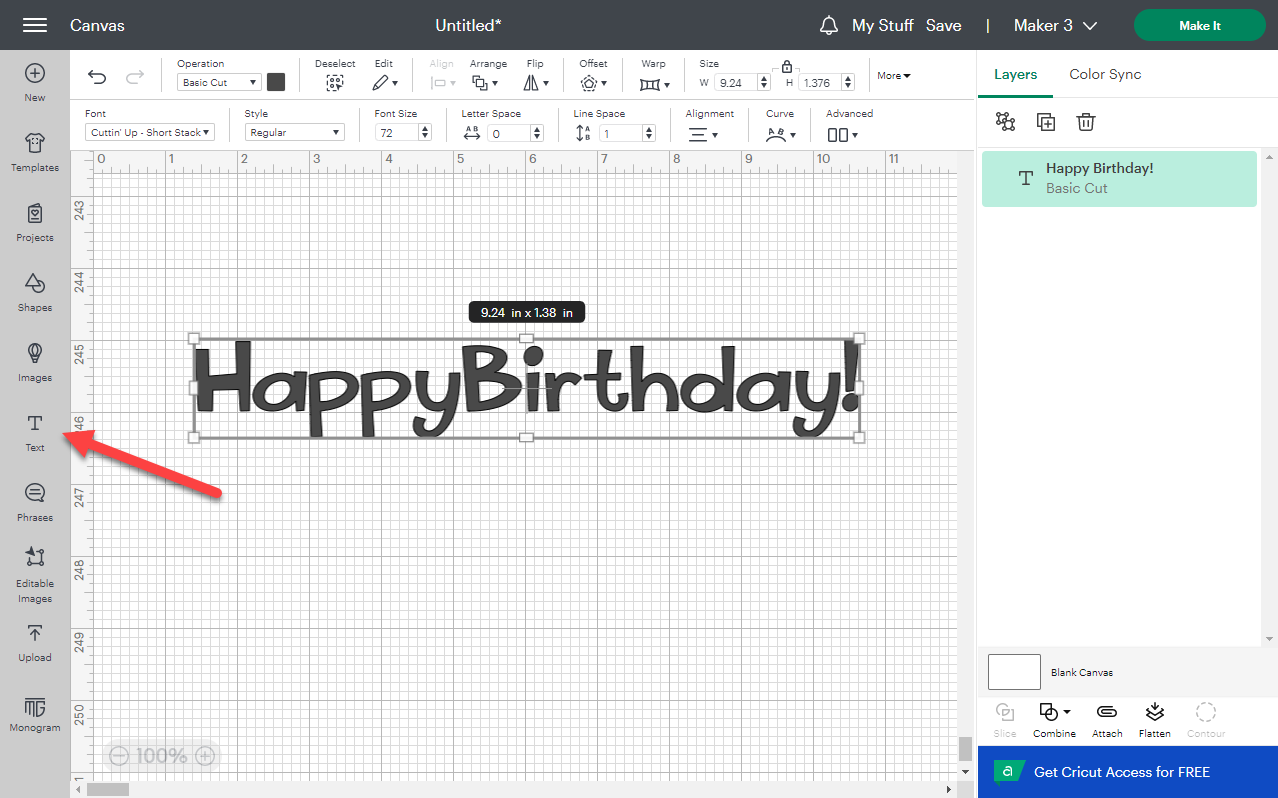Viewport: 1278px width, 798px height.
Task: Open the hamburger menu next to Canvas
Action: point(35,25)
